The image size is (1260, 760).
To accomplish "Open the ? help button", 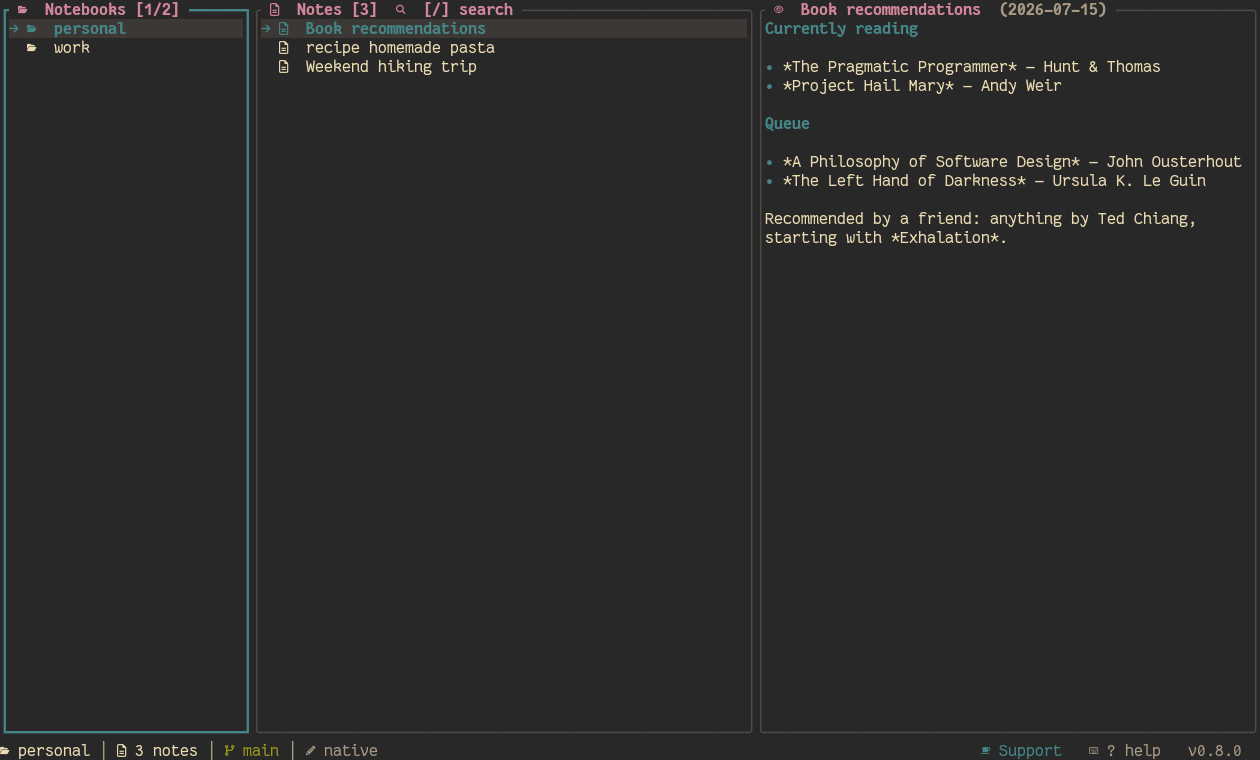I will tap(1134, 750).
